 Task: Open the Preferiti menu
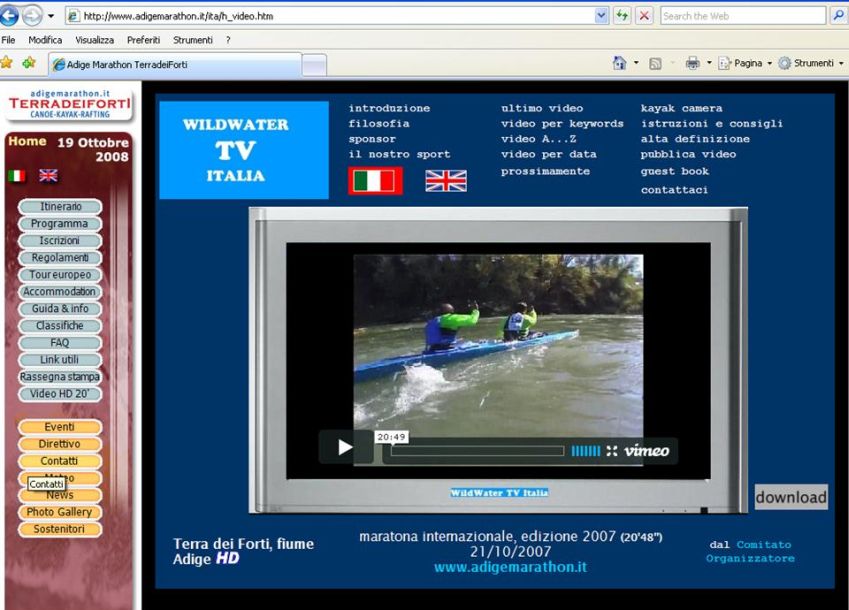pyautogui.click(x=143, y=40)
